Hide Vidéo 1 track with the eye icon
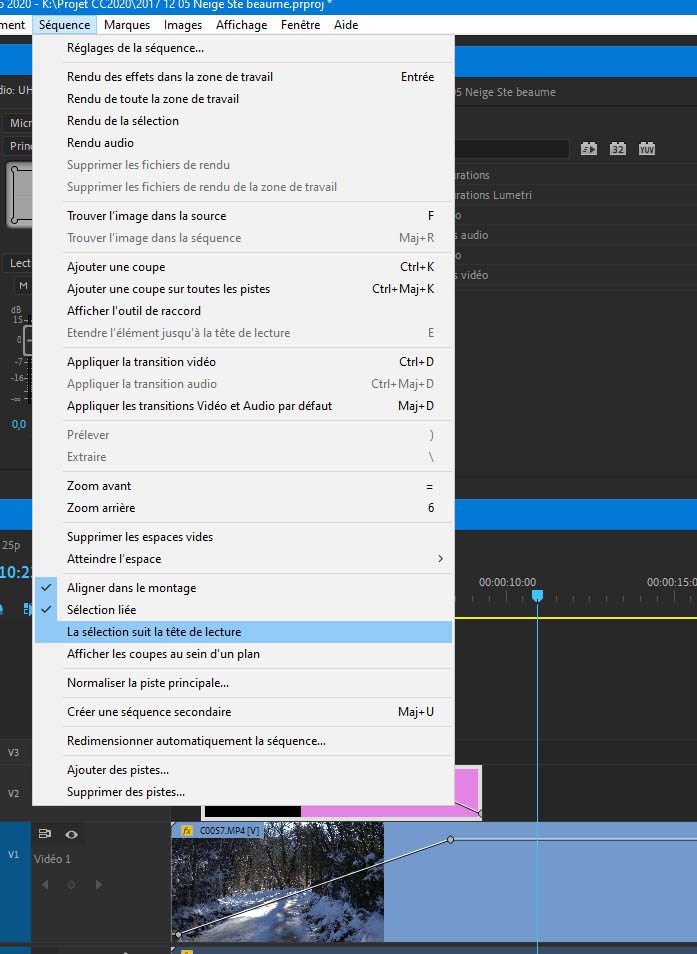The image size is (697, 954). click(x=71, y=834)
